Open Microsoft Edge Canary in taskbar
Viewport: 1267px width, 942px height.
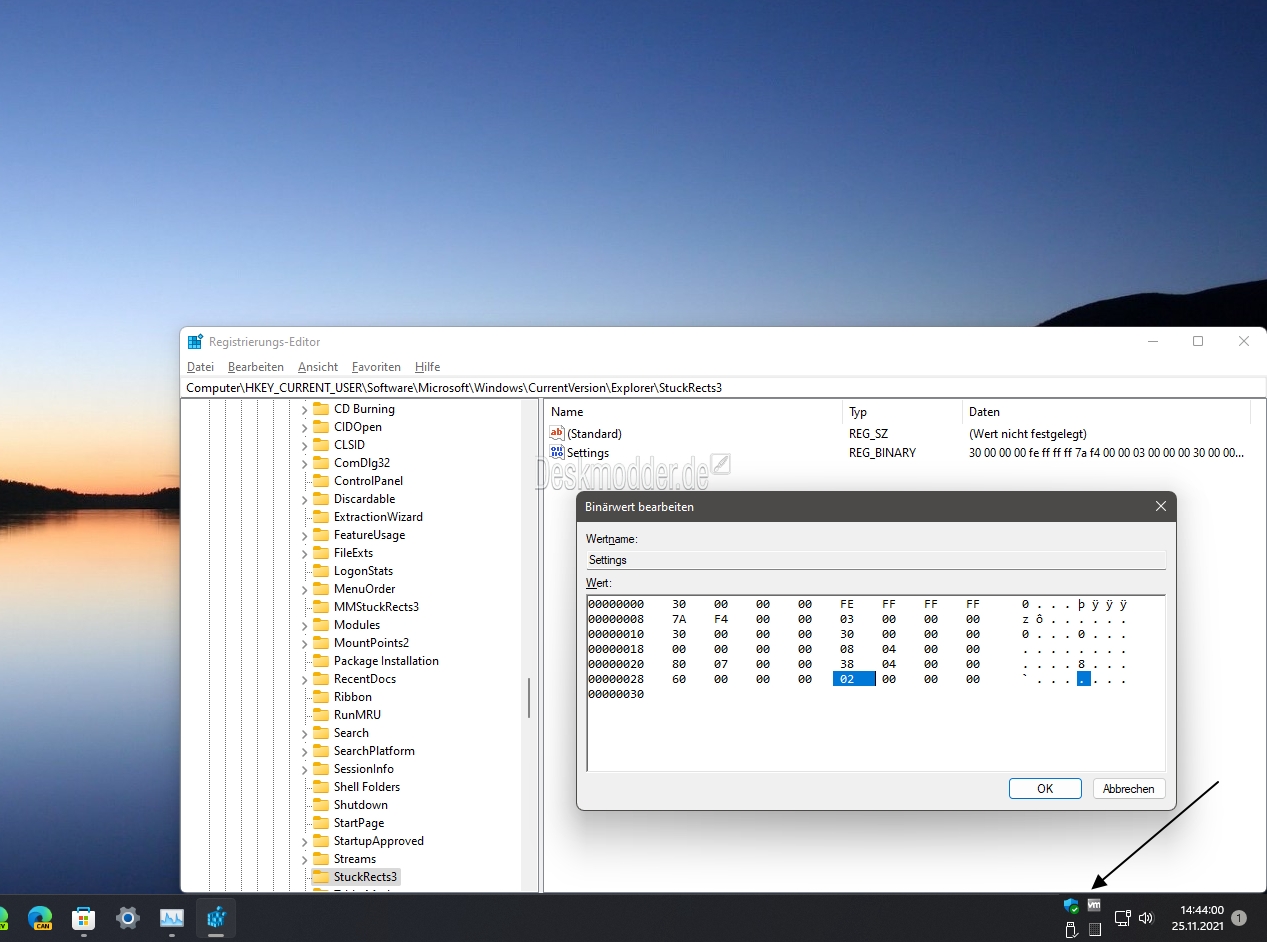40,918
